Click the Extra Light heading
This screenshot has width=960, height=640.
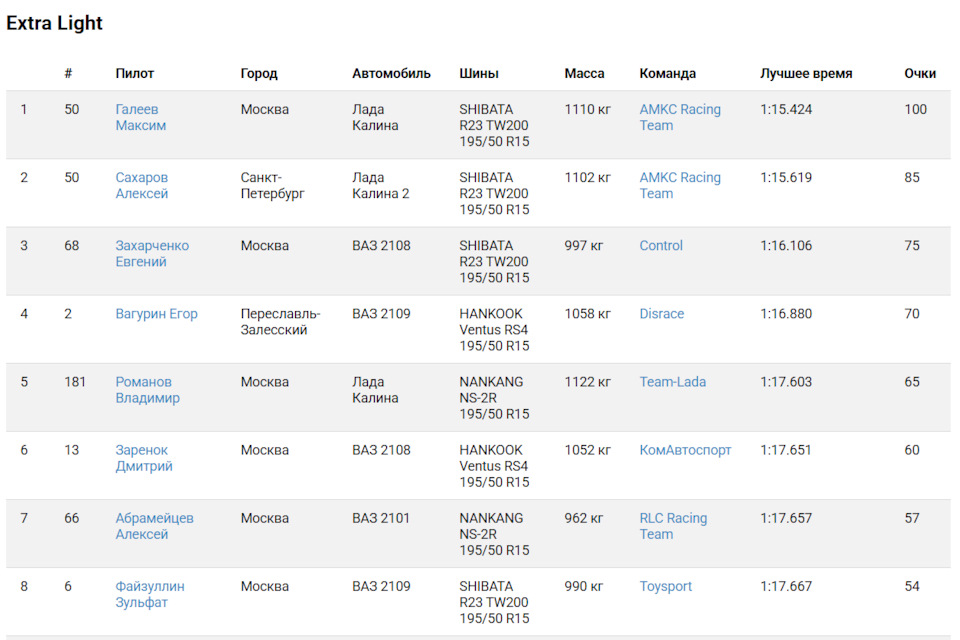click(x=54, y=23)
